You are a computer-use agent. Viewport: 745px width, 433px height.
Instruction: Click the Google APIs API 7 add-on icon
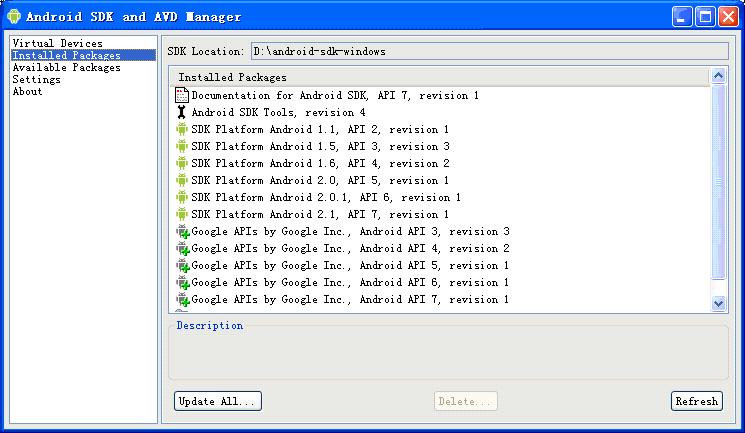[x=182, y=300]
